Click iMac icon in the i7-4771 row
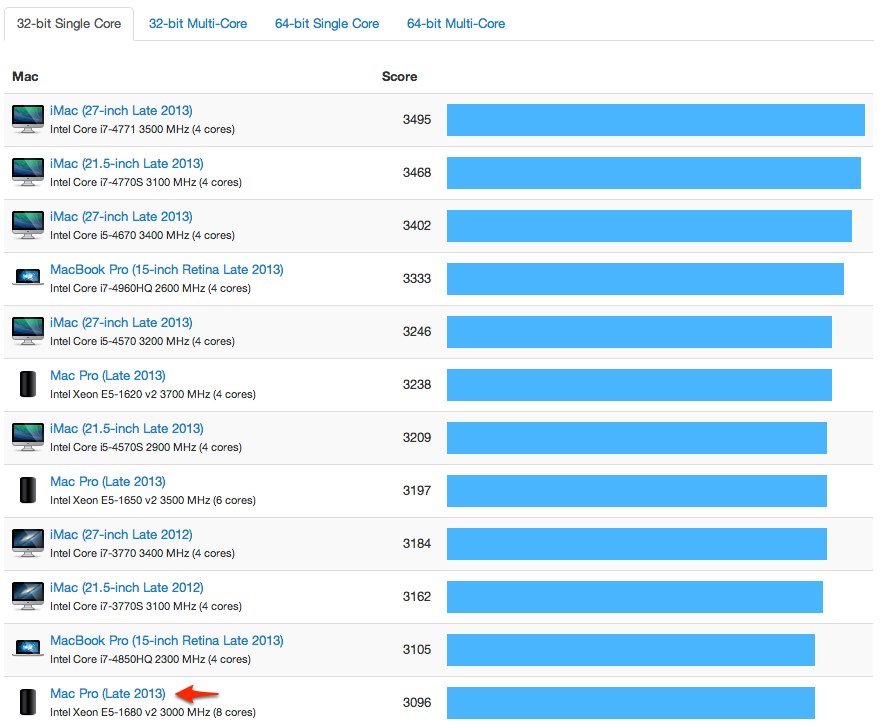 [28, 119]
